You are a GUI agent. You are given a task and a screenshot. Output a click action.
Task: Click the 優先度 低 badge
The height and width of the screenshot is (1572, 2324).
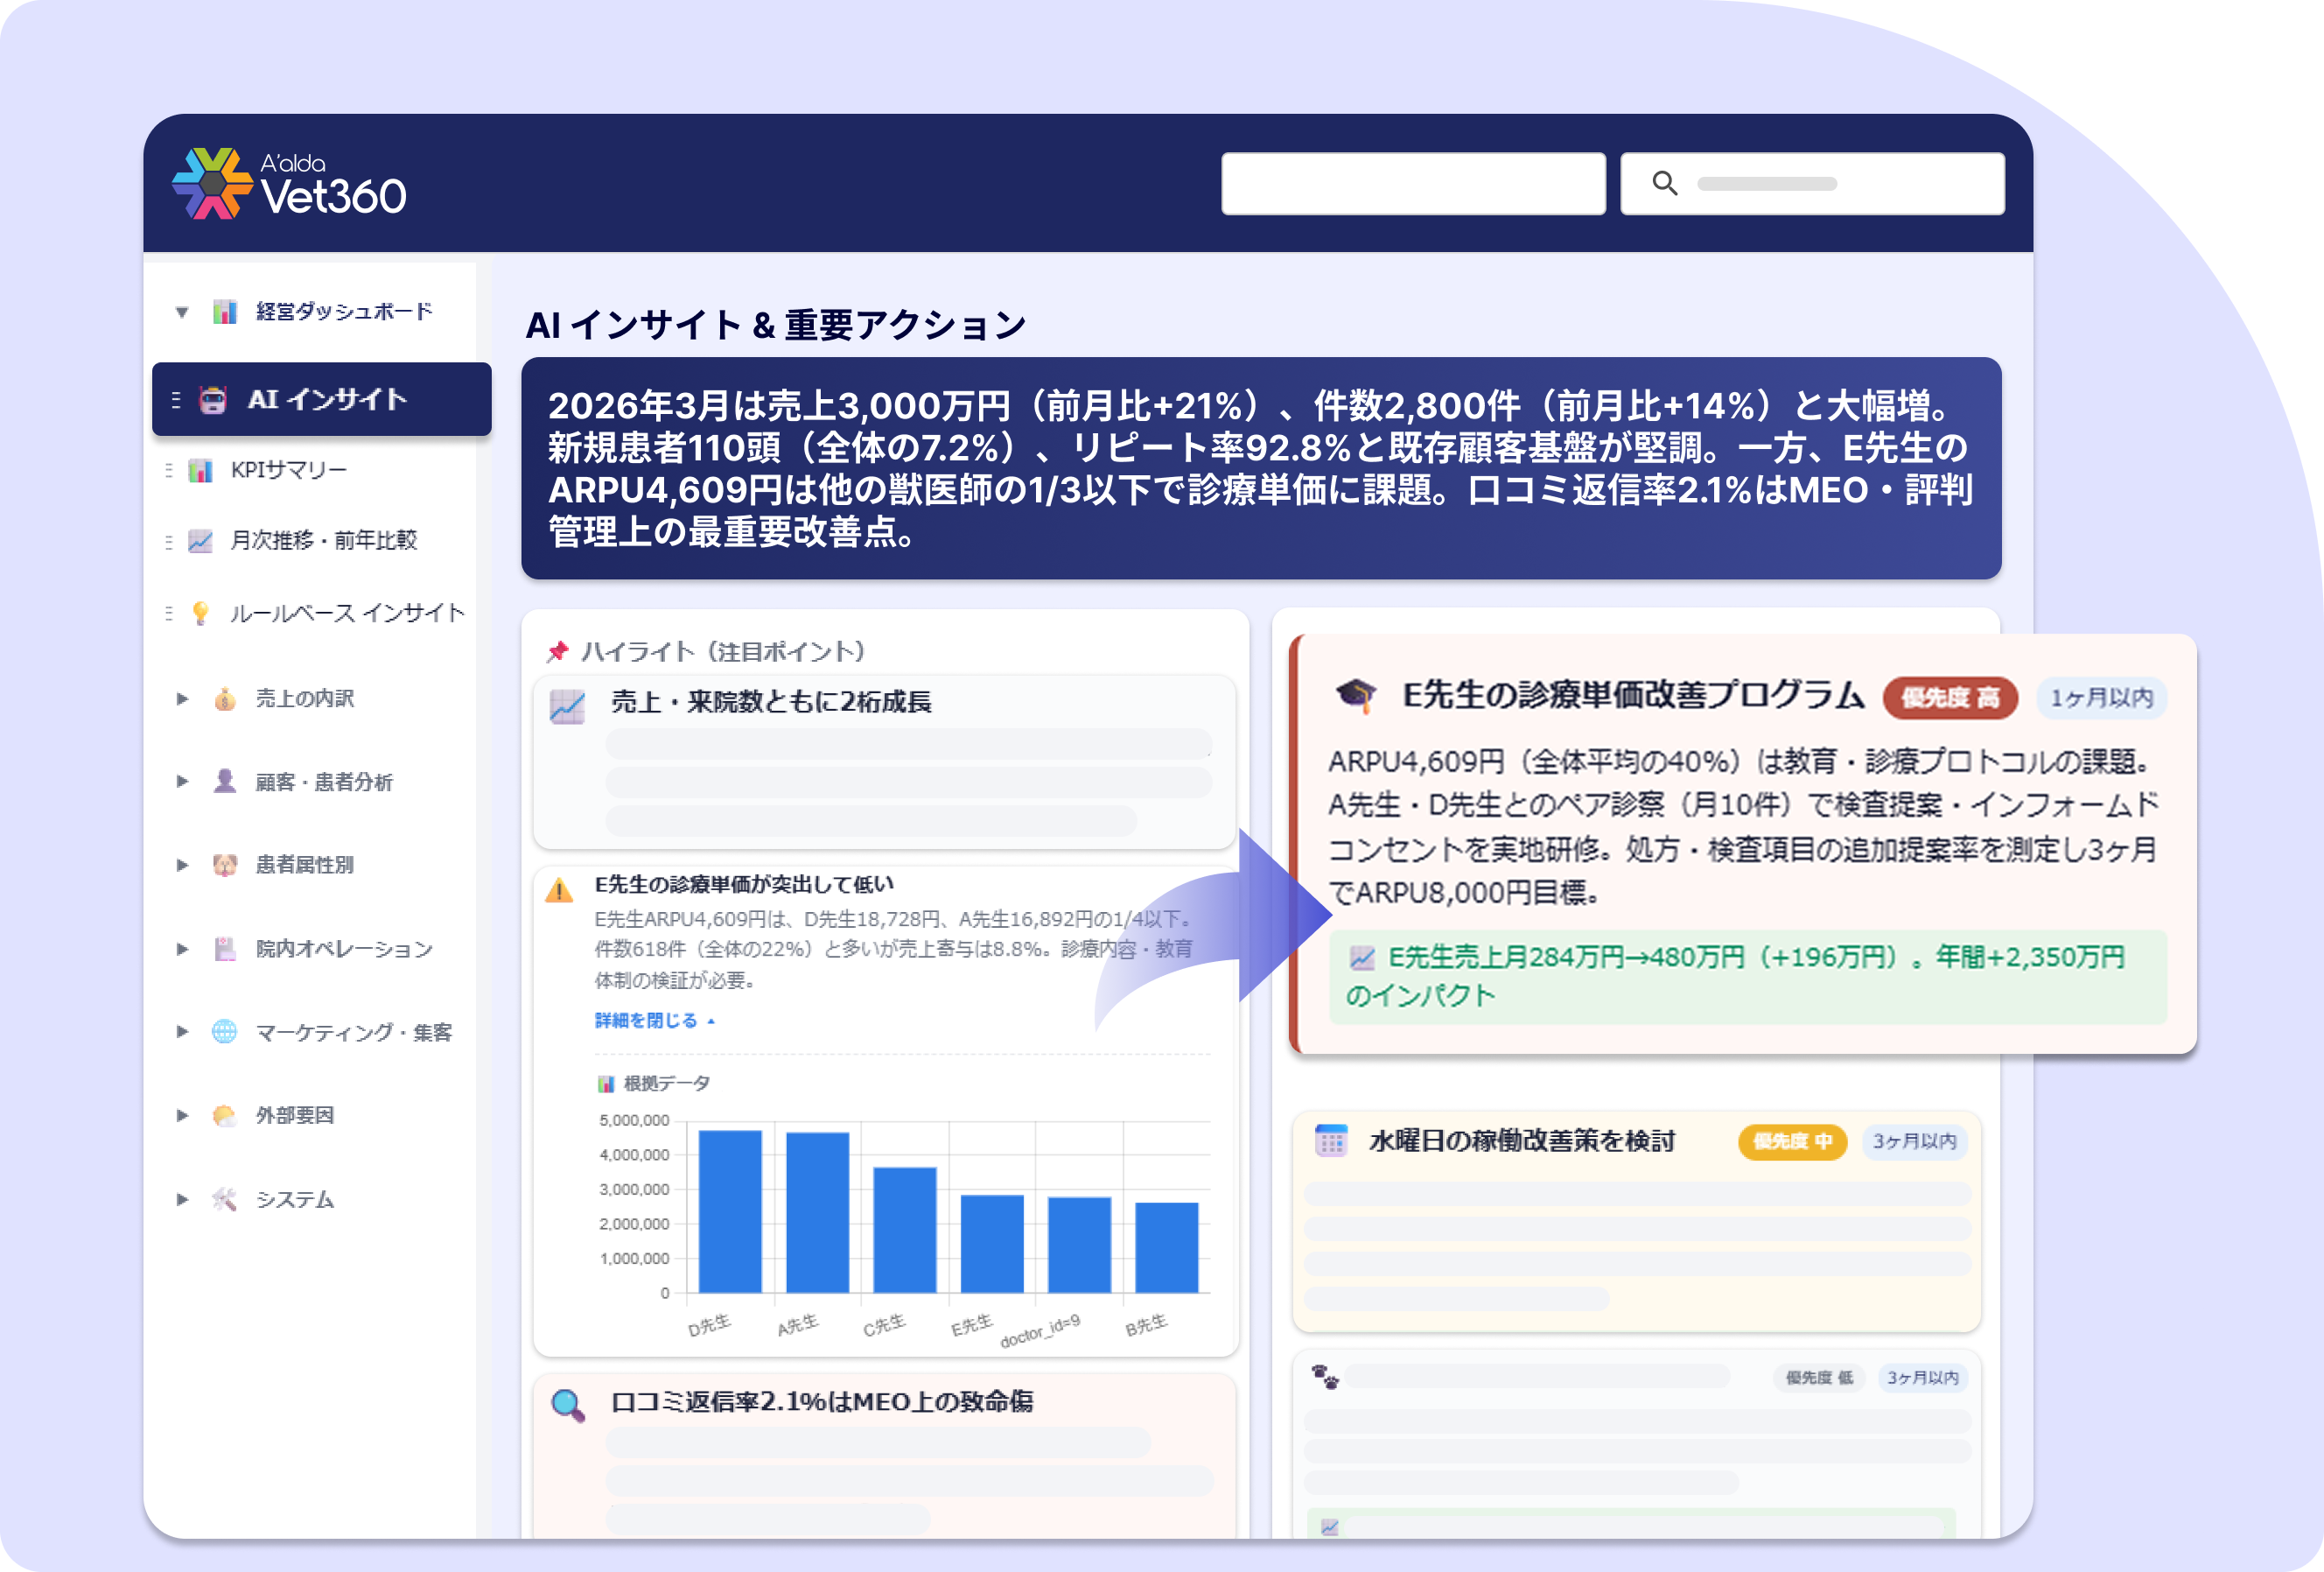tap(1819, 1377)
